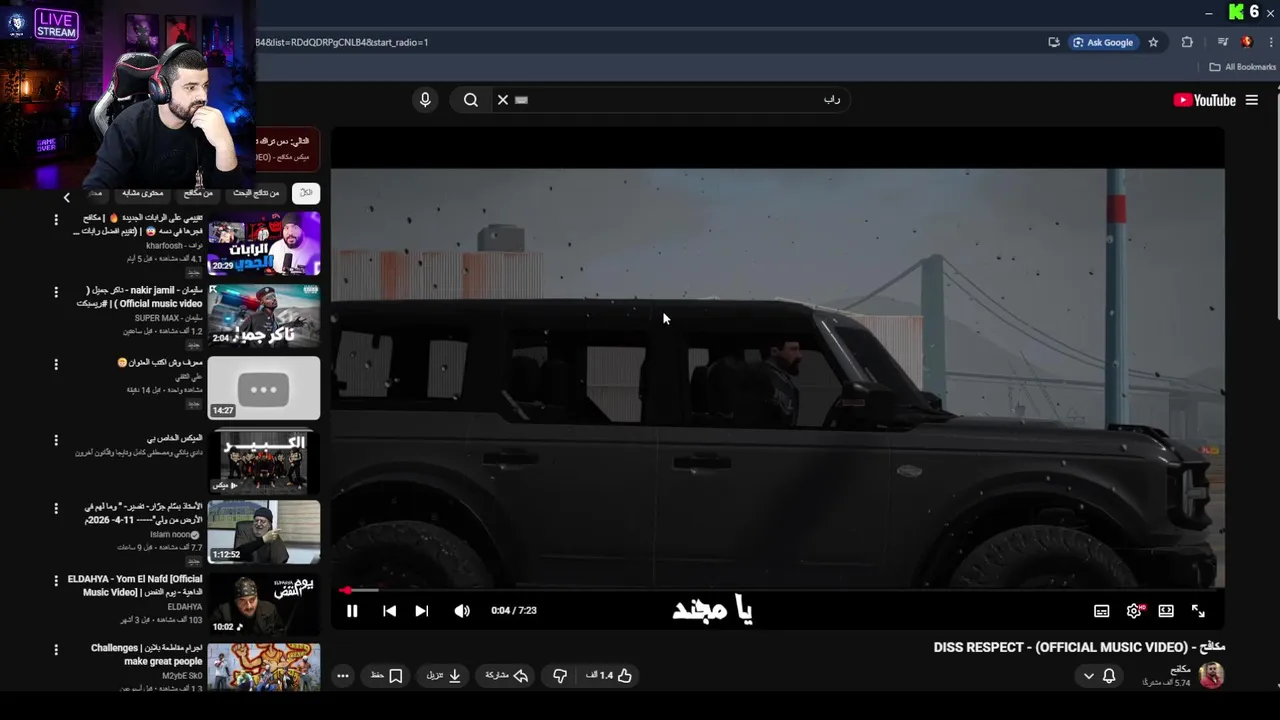The width and height of the screenshot is (1280, 720).
Task: Open the مكافح channel avatar
Action: click(1211, 676)
